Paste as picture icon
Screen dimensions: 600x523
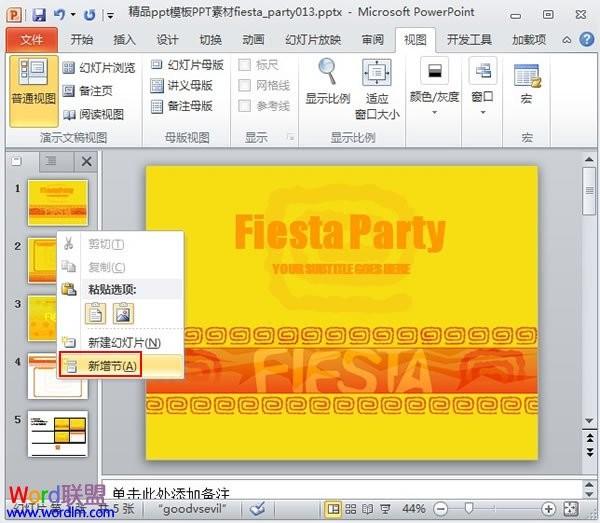click(x=123, y=313)
